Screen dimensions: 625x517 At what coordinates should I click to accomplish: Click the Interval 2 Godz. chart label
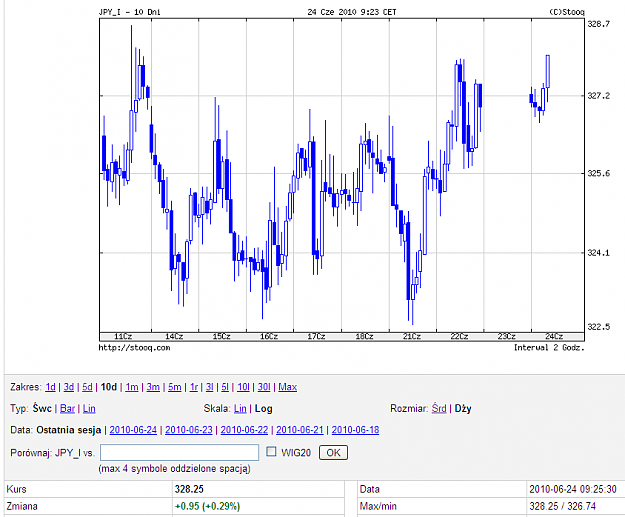(549, 348)
